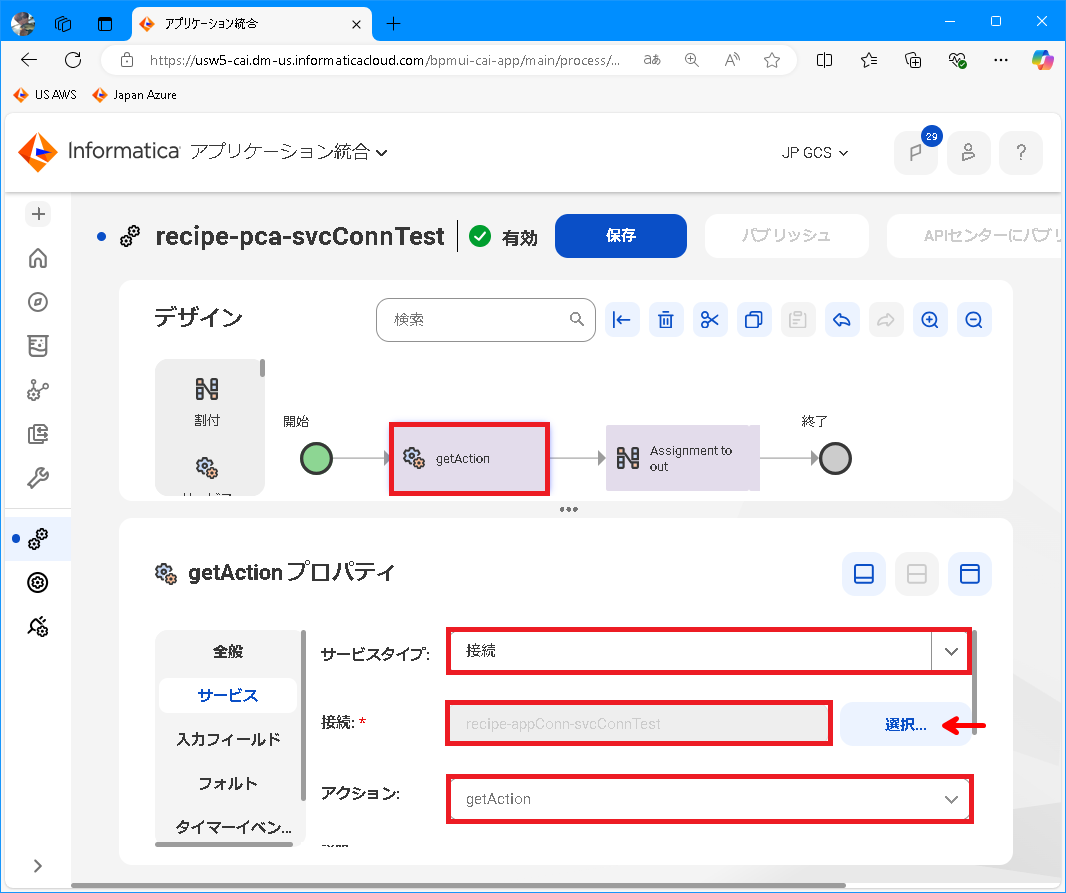Expand the left sidebar with bottom chevron

click(x=38, y=866)
